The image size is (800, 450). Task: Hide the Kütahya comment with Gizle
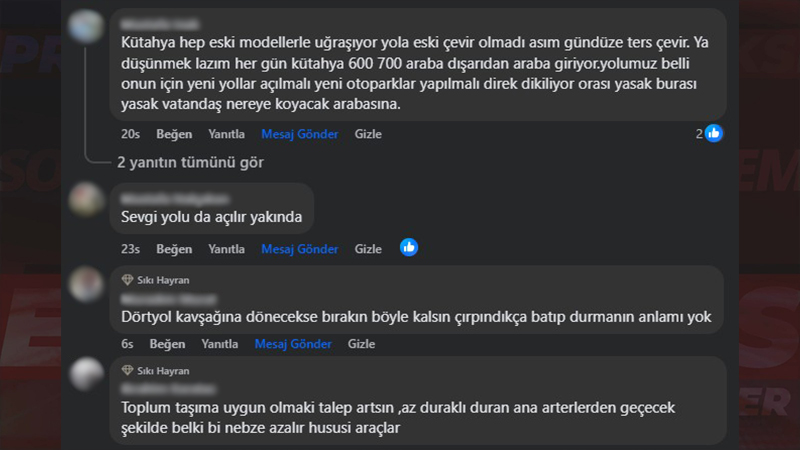(x=368, y=134)
